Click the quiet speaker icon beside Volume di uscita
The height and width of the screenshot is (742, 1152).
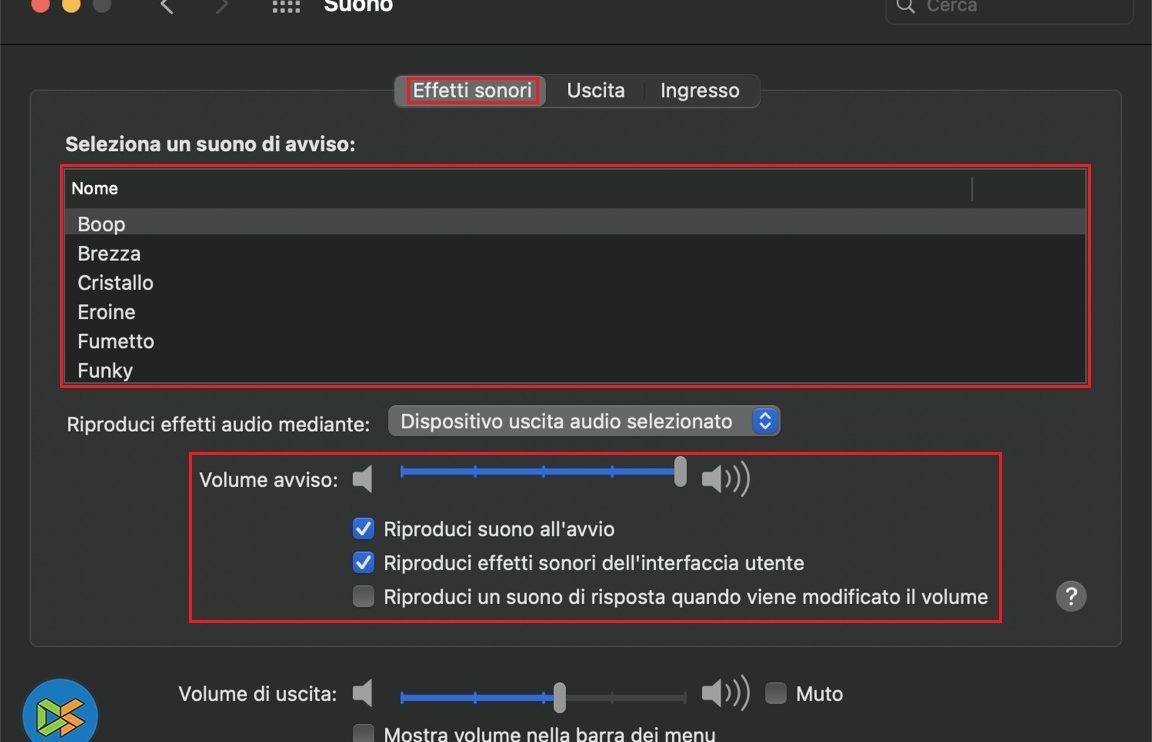pyautogui.click(x=363, y=693)
